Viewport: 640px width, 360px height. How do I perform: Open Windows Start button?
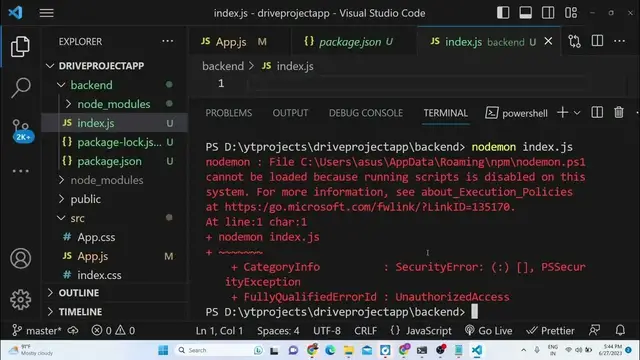pos(163,350)
